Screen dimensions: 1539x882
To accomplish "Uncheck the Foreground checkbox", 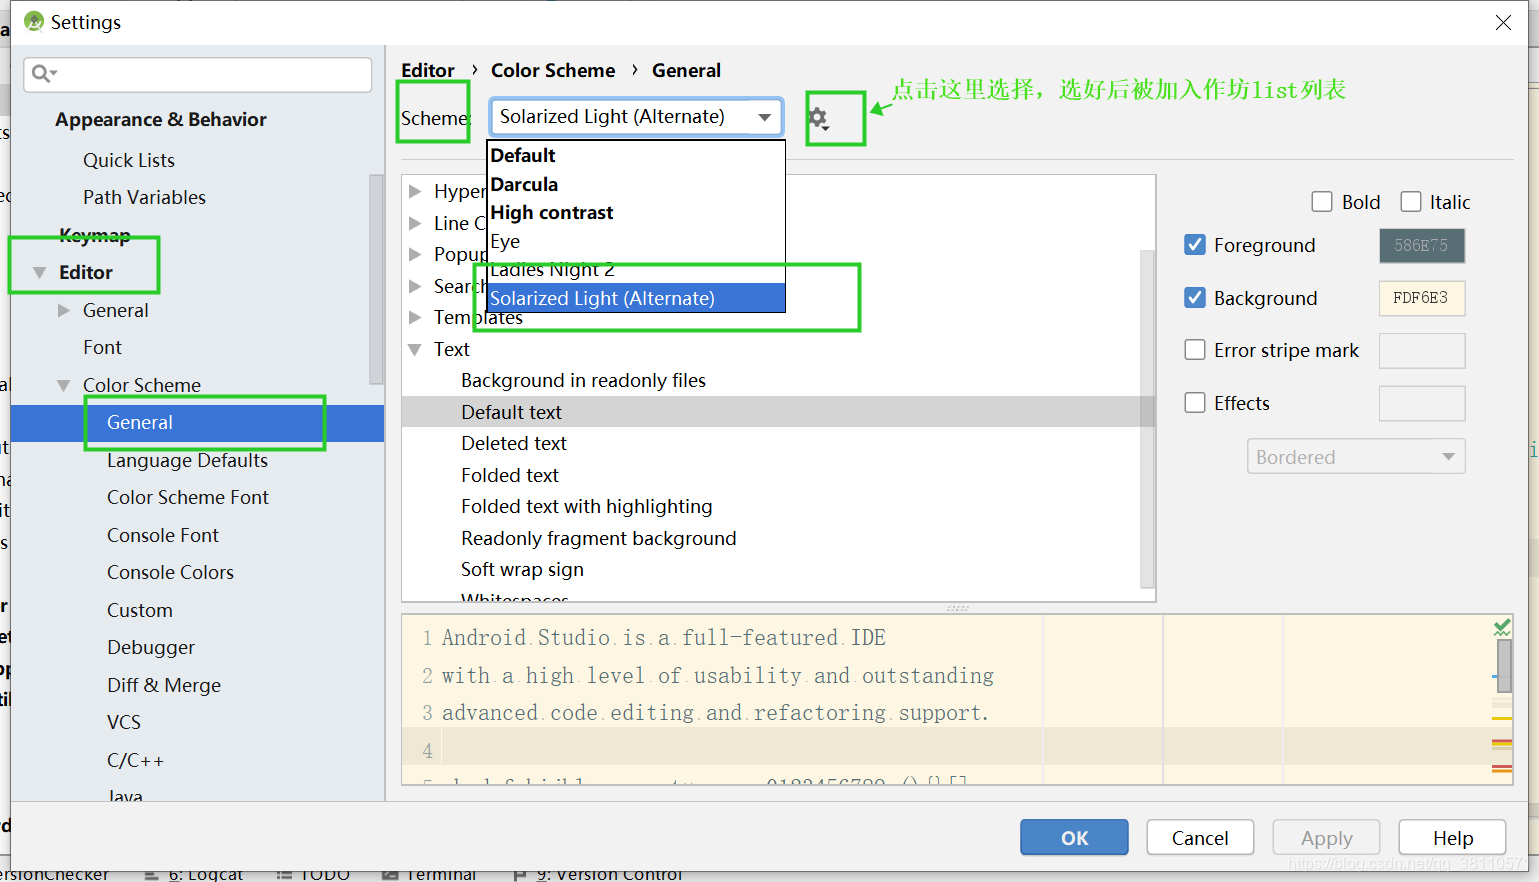I will tap(1195, 245).
